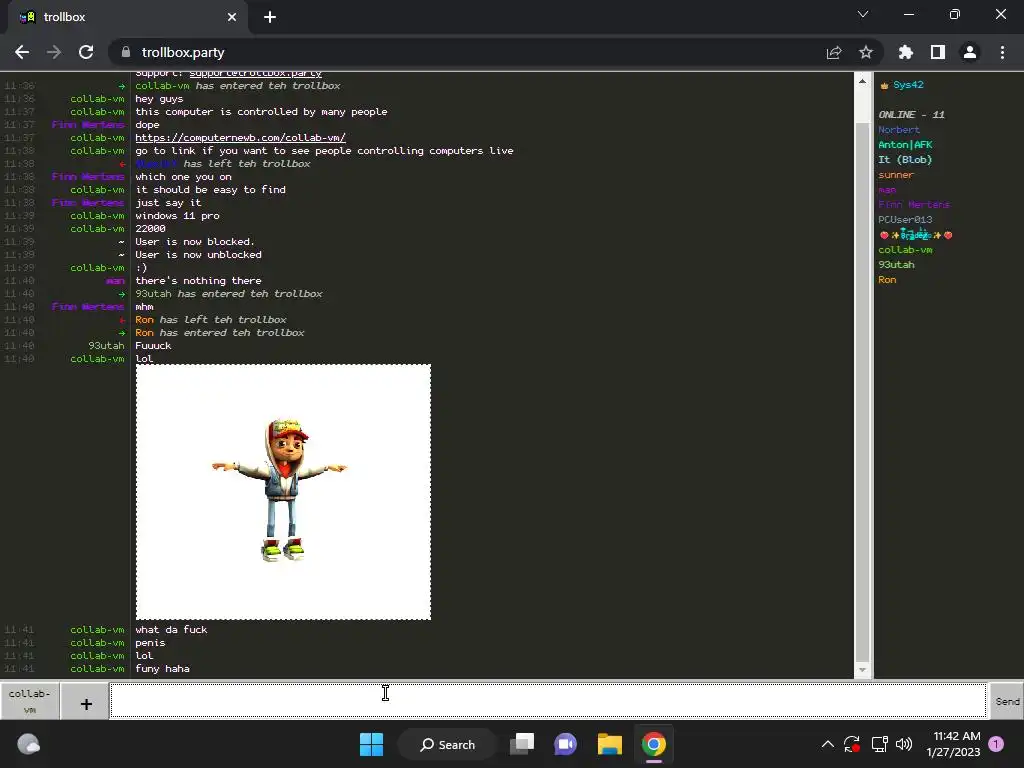Click the chat scrollbar thumb

pyautogui.click(x=862, y=392)
